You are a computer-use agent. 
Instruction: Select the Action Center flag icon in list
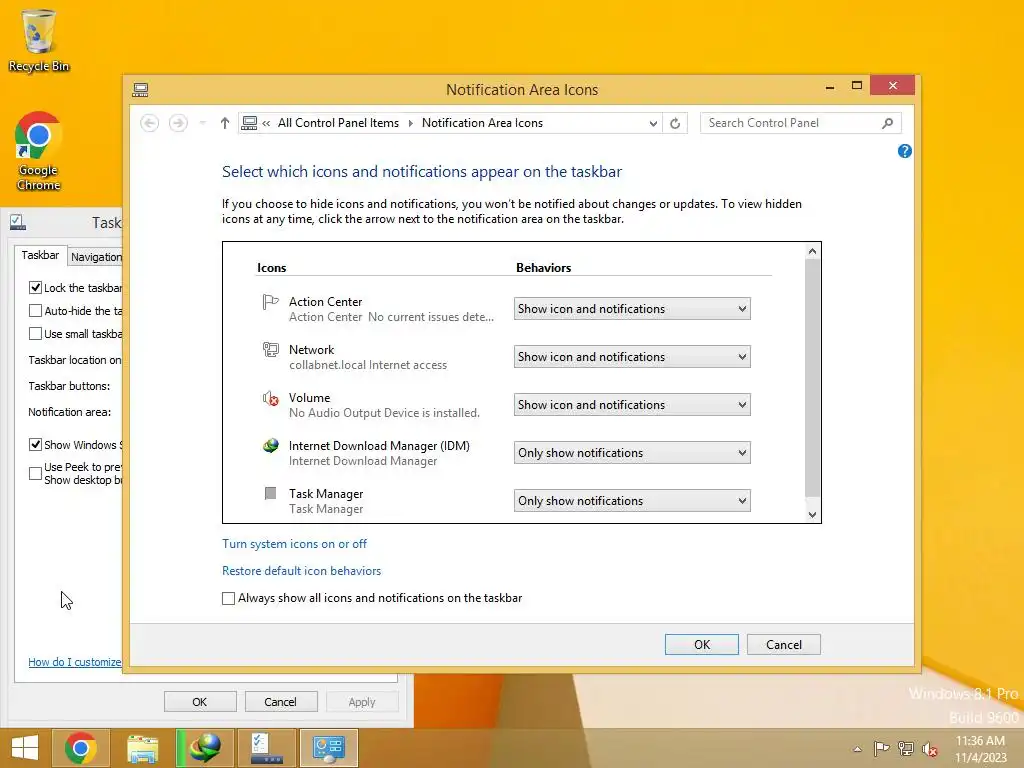point(270,302)
